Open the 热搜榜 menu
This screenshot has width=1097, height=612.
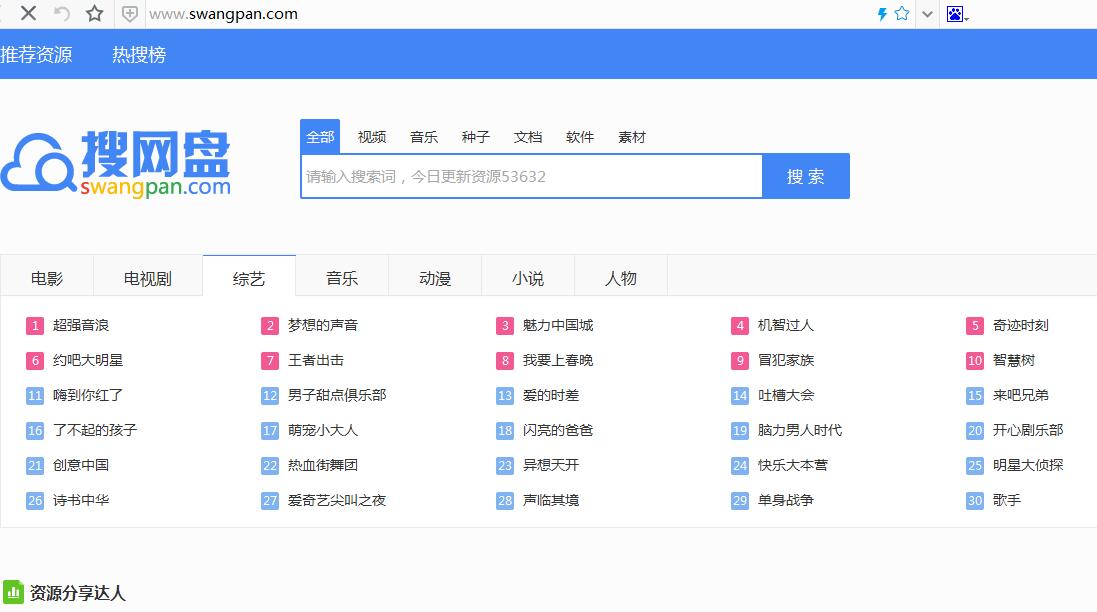(139, 54)
